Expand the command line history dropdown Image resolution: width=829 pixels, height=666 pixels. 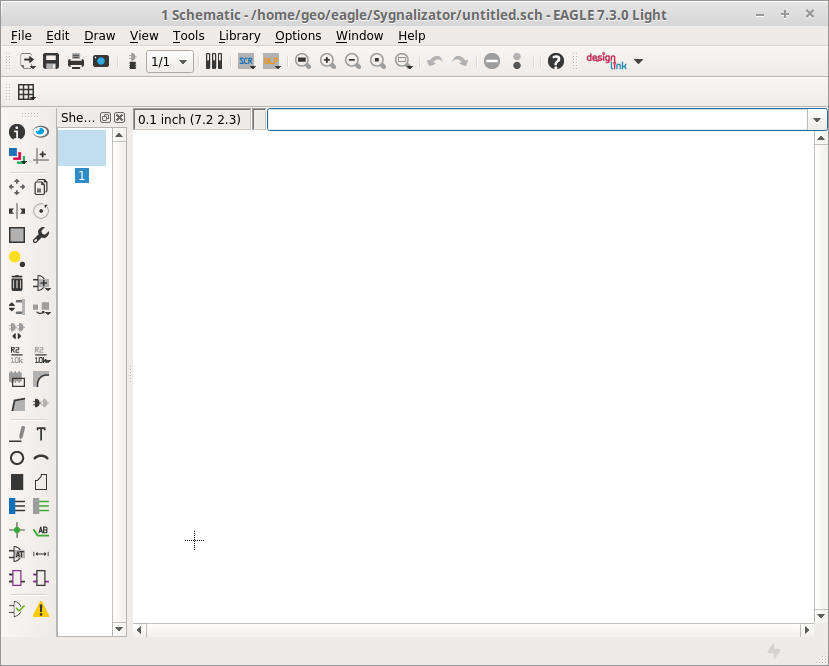817,120
